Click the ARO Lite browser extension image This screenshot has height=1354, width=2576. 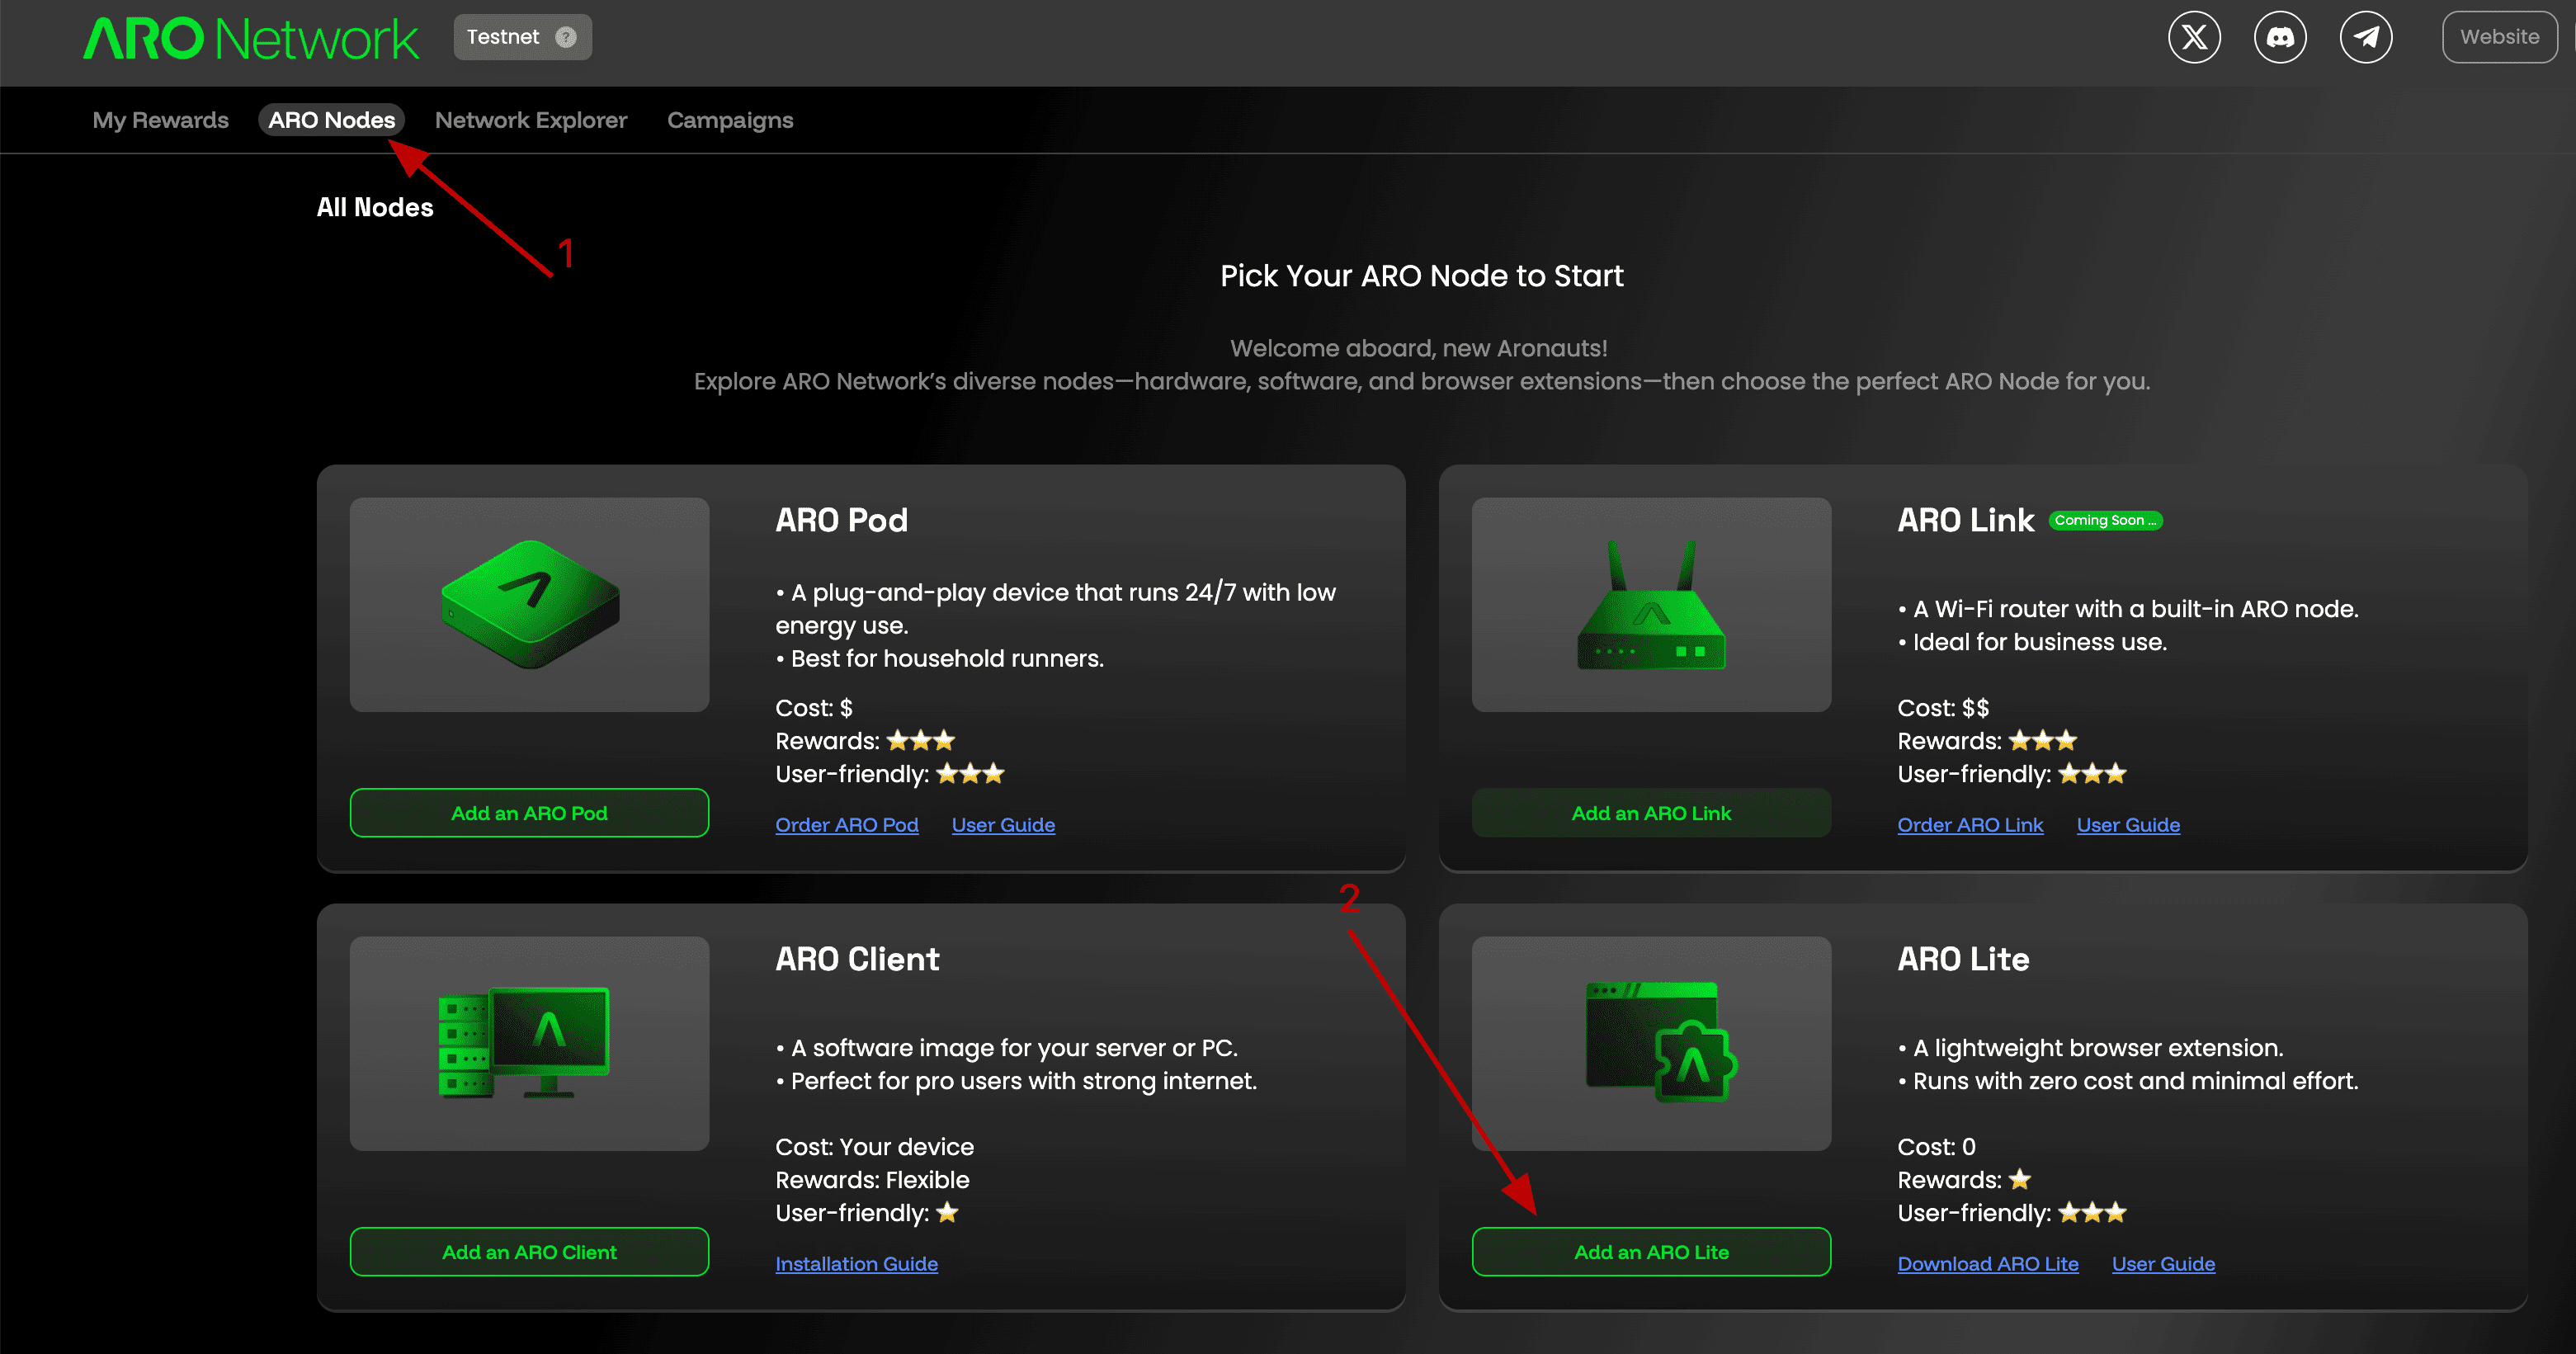(1650, 1043)
